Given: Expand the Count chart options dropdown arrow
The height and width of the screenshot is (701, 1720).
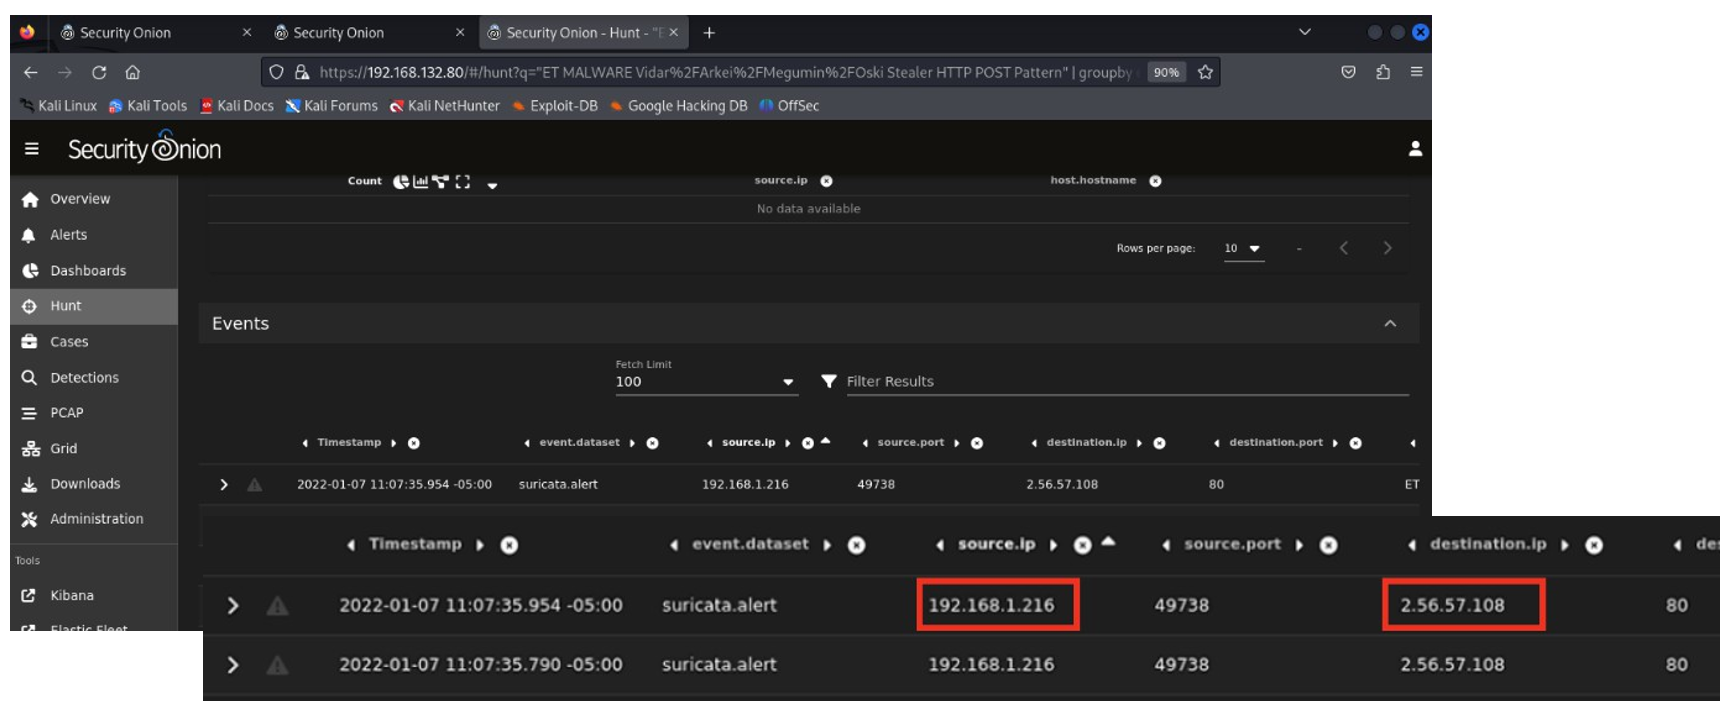Looking at the screenshot, I should [x=492, y=184].
